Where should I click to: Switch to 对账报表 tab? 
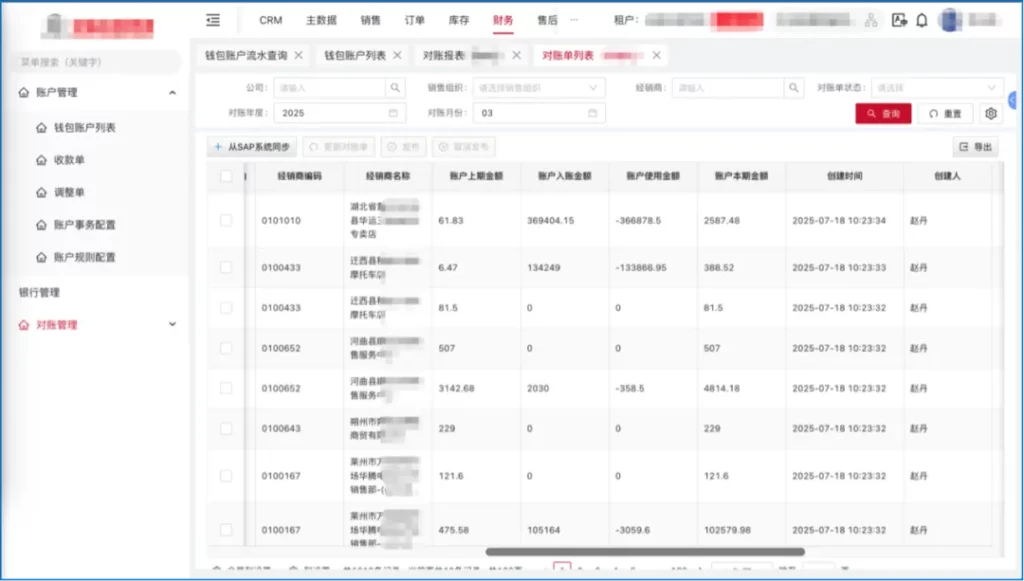click(x=444, y=55)
